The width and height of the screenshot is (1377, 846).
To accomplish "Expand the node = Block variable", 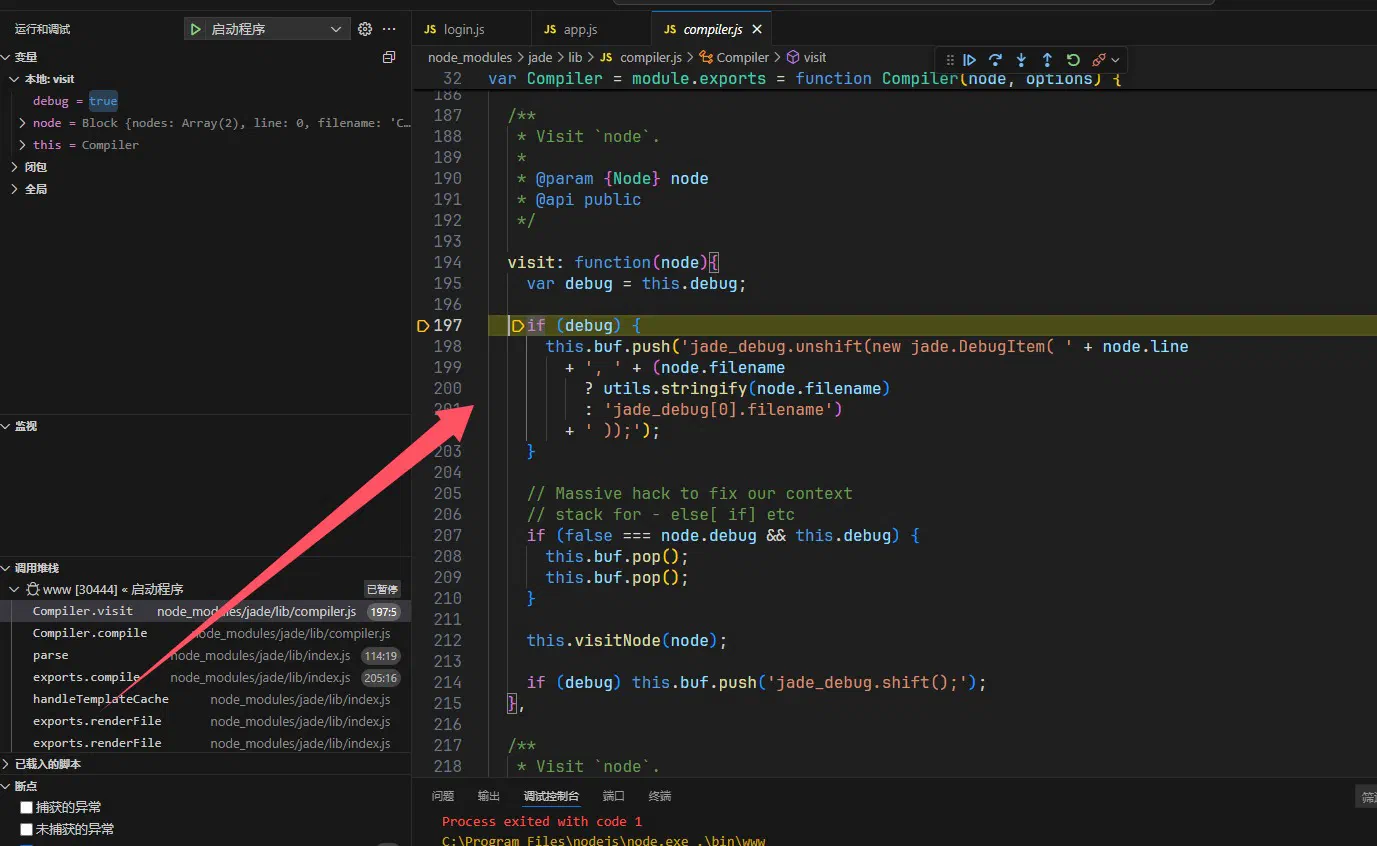I will tap(23, 123).
